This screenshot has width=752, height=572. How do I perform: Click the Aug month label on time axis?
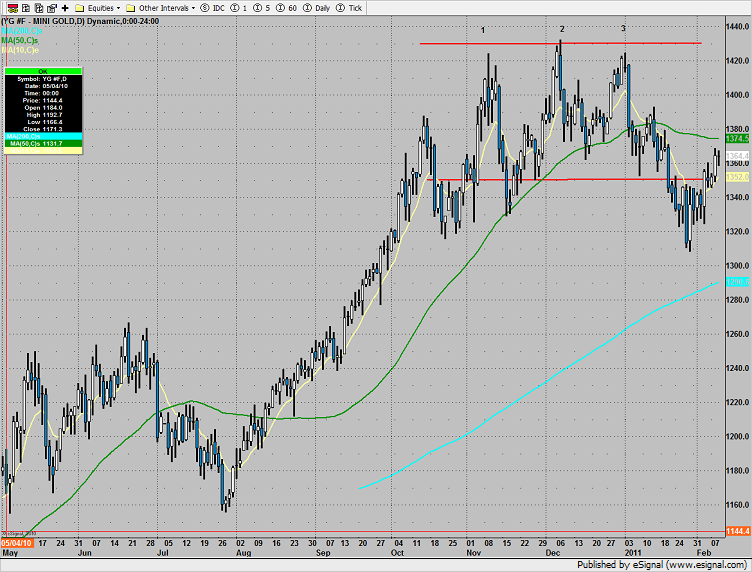(x=244, y=553)
